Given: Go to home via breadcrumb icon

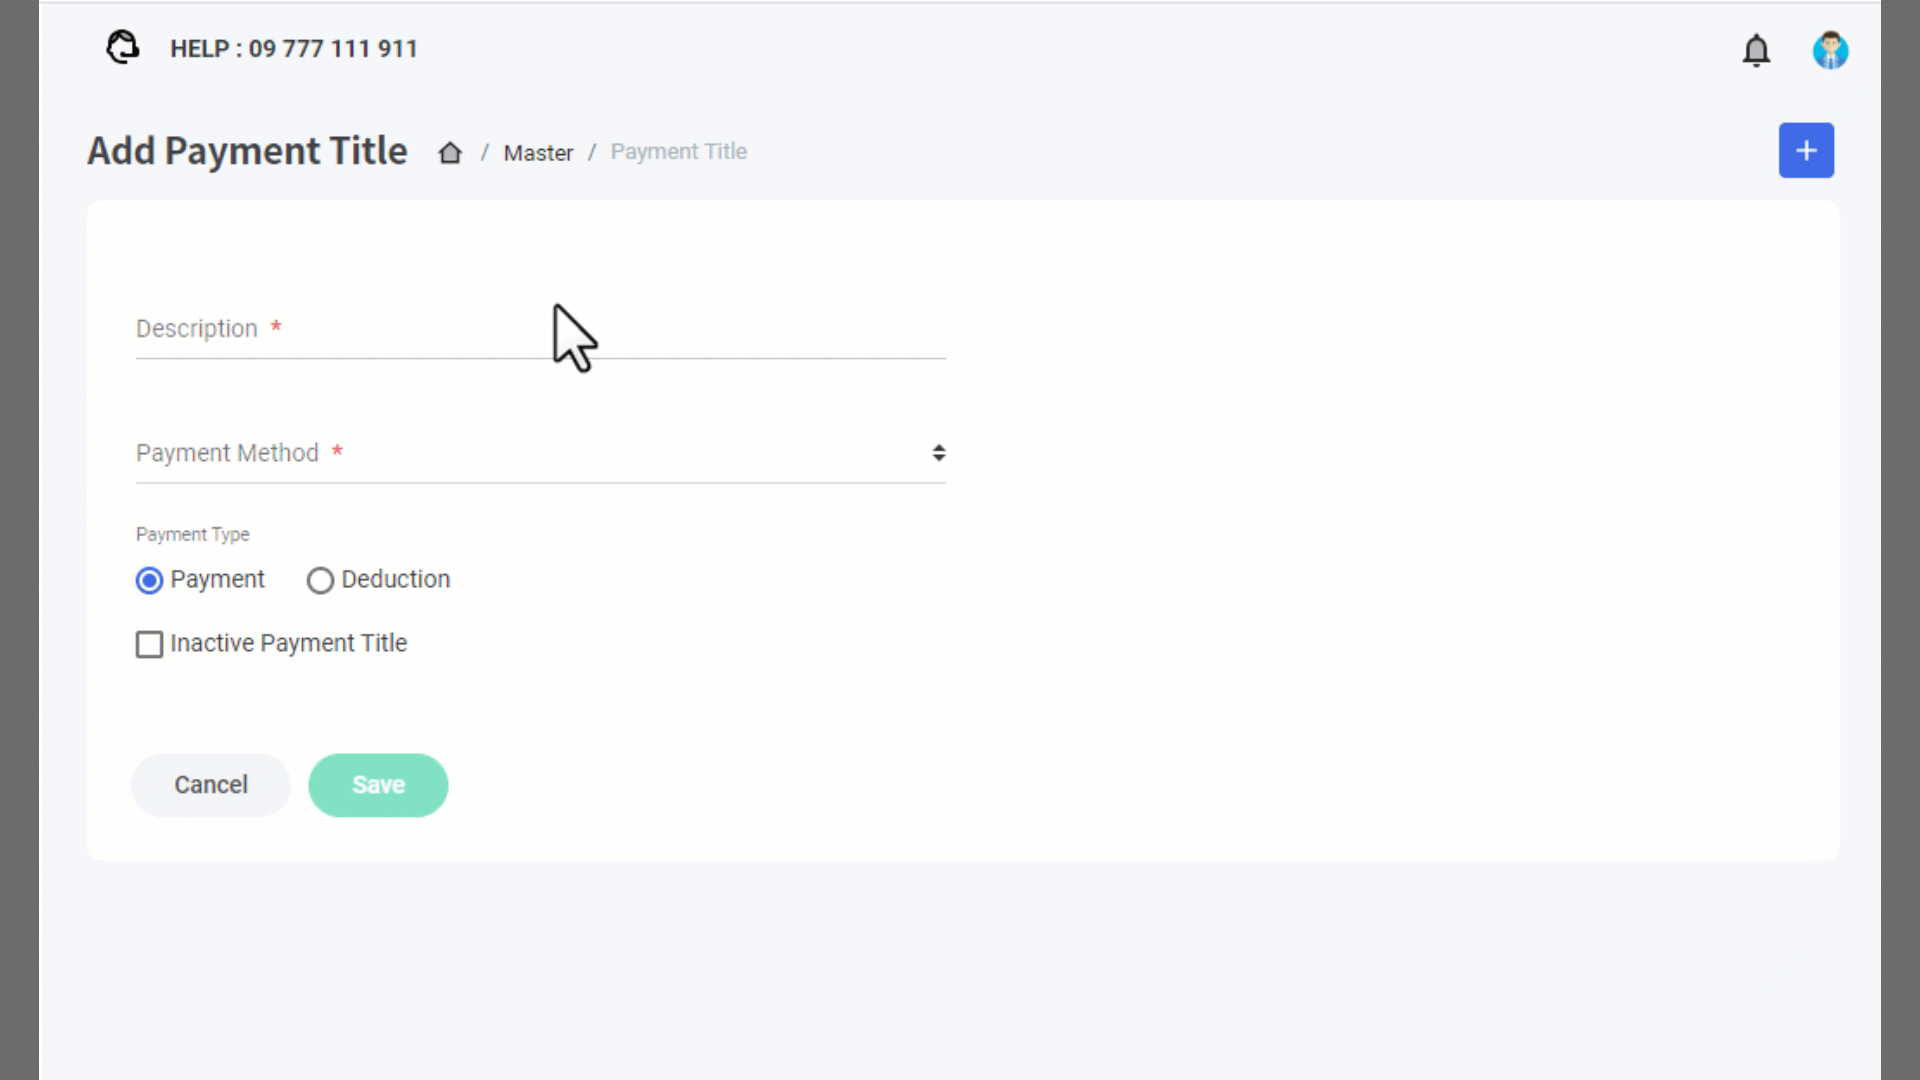Looking at the screenshot, I should pos(450,152).
